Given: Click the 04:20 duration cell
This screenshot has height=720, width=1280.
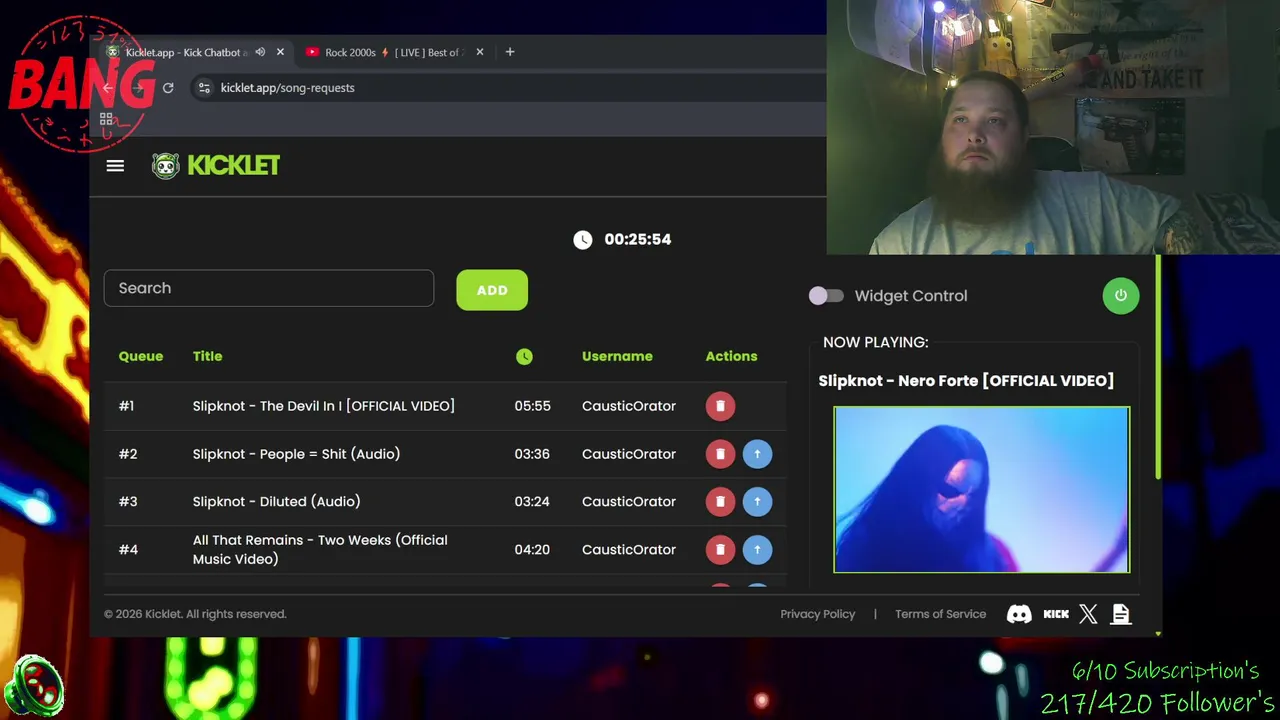Looking at the screenshot, I should pos(532,549).
